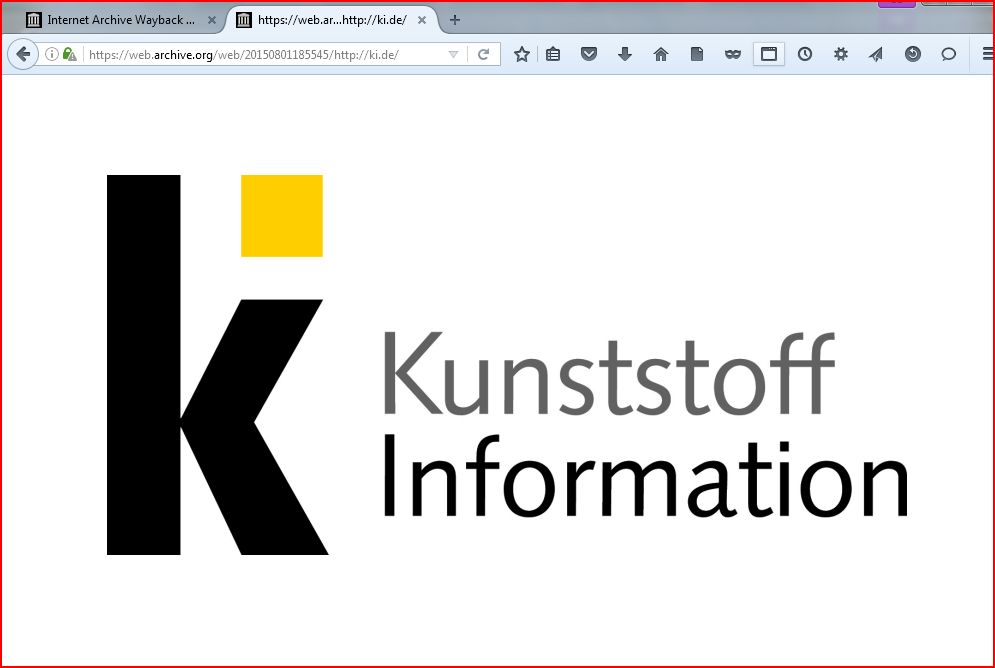Click the Kunststoff Information logo image
Viewport: 995px width, 668px height.
pyautogui.click(x=508, y=365)
